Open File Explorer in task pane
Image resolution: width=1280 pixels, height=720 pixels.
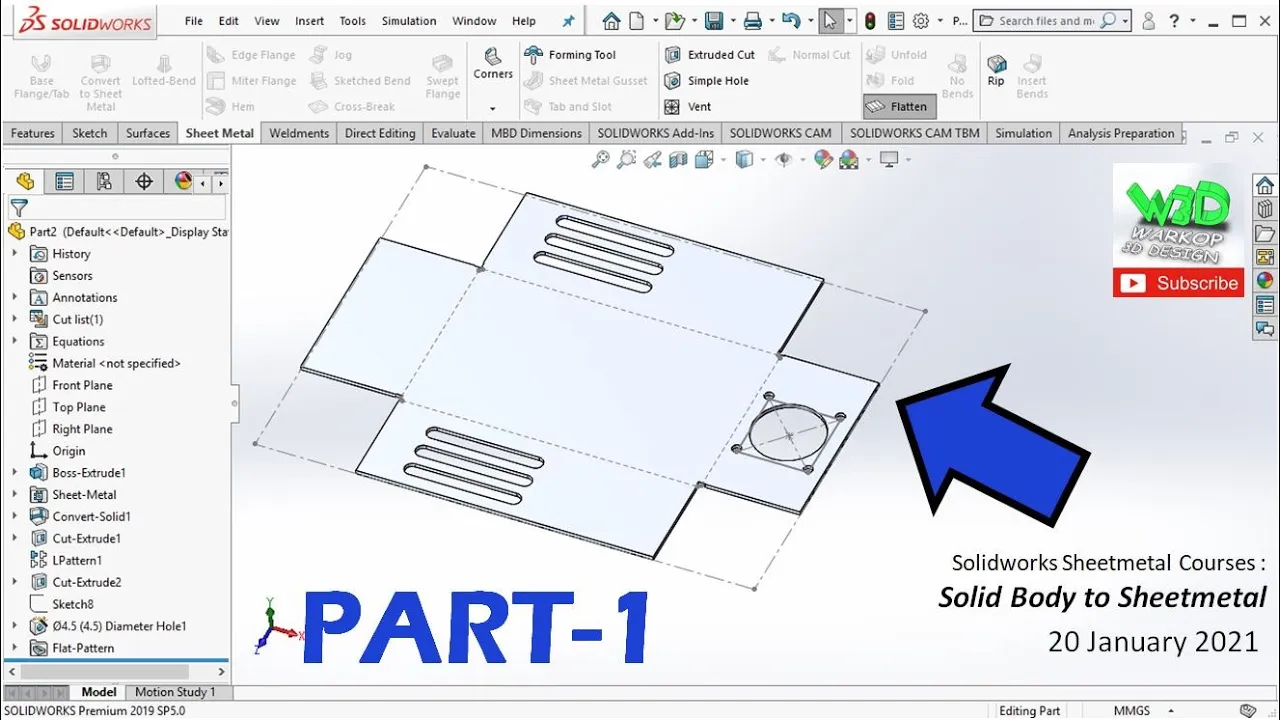pyautogui.click(x=1265, y=234)
